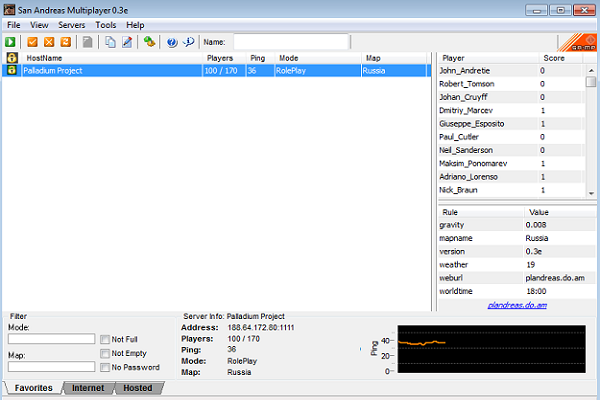
Task: Sort servers by Mode column header
Action: coord(318,58)
